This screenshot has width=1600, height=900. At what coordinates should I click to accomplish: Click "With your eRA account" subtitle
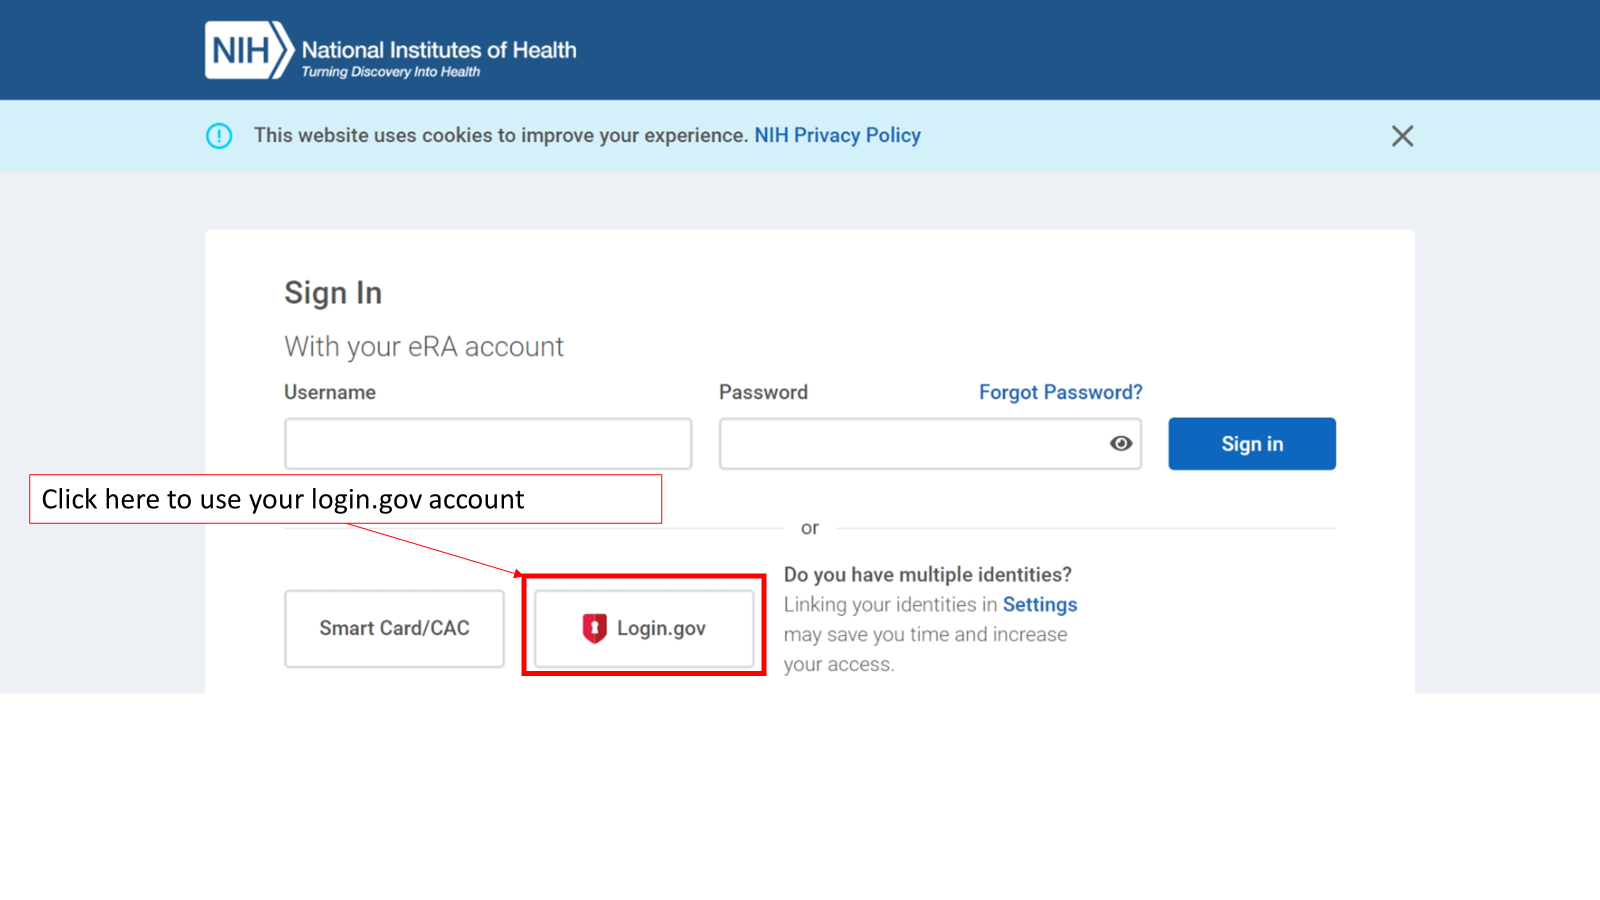(x=424, y=347)
